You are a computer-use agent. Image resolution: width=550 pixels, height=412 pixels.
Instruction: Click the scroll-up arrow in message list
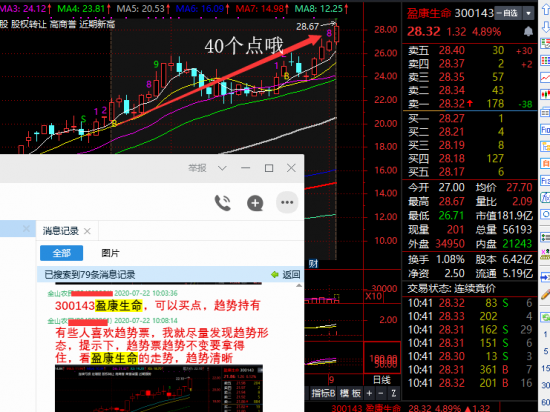point(299,286)
